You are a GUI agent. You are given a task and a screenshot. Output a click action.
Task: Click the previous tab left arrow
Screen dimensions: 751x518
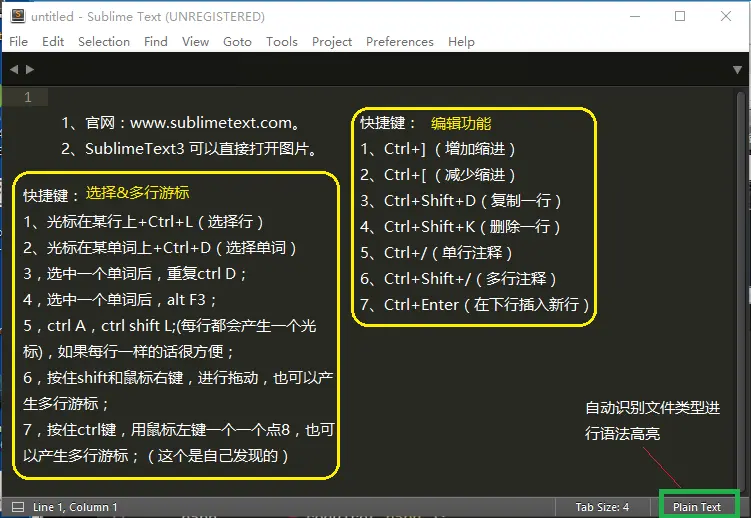(14, 69)
